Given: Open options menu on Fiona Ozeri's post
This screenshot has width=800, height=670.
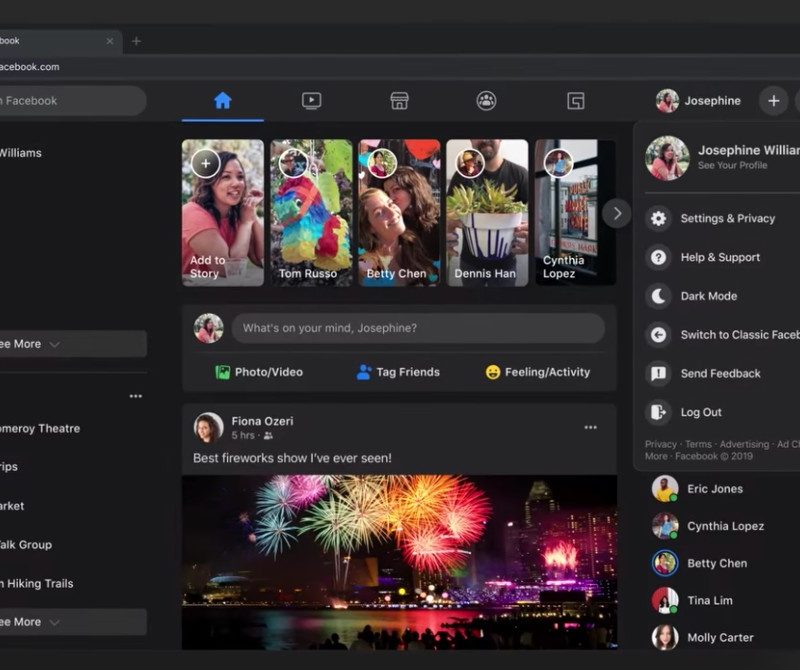Looking at the screenshot, I should tap(590, 428).
